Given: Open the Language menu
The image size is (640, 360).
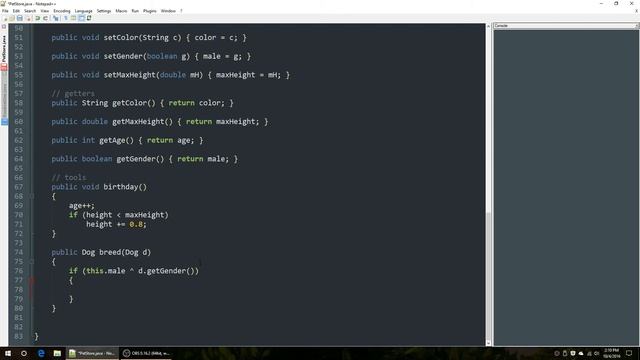Looking at the screenshot, I should point(84,11).
